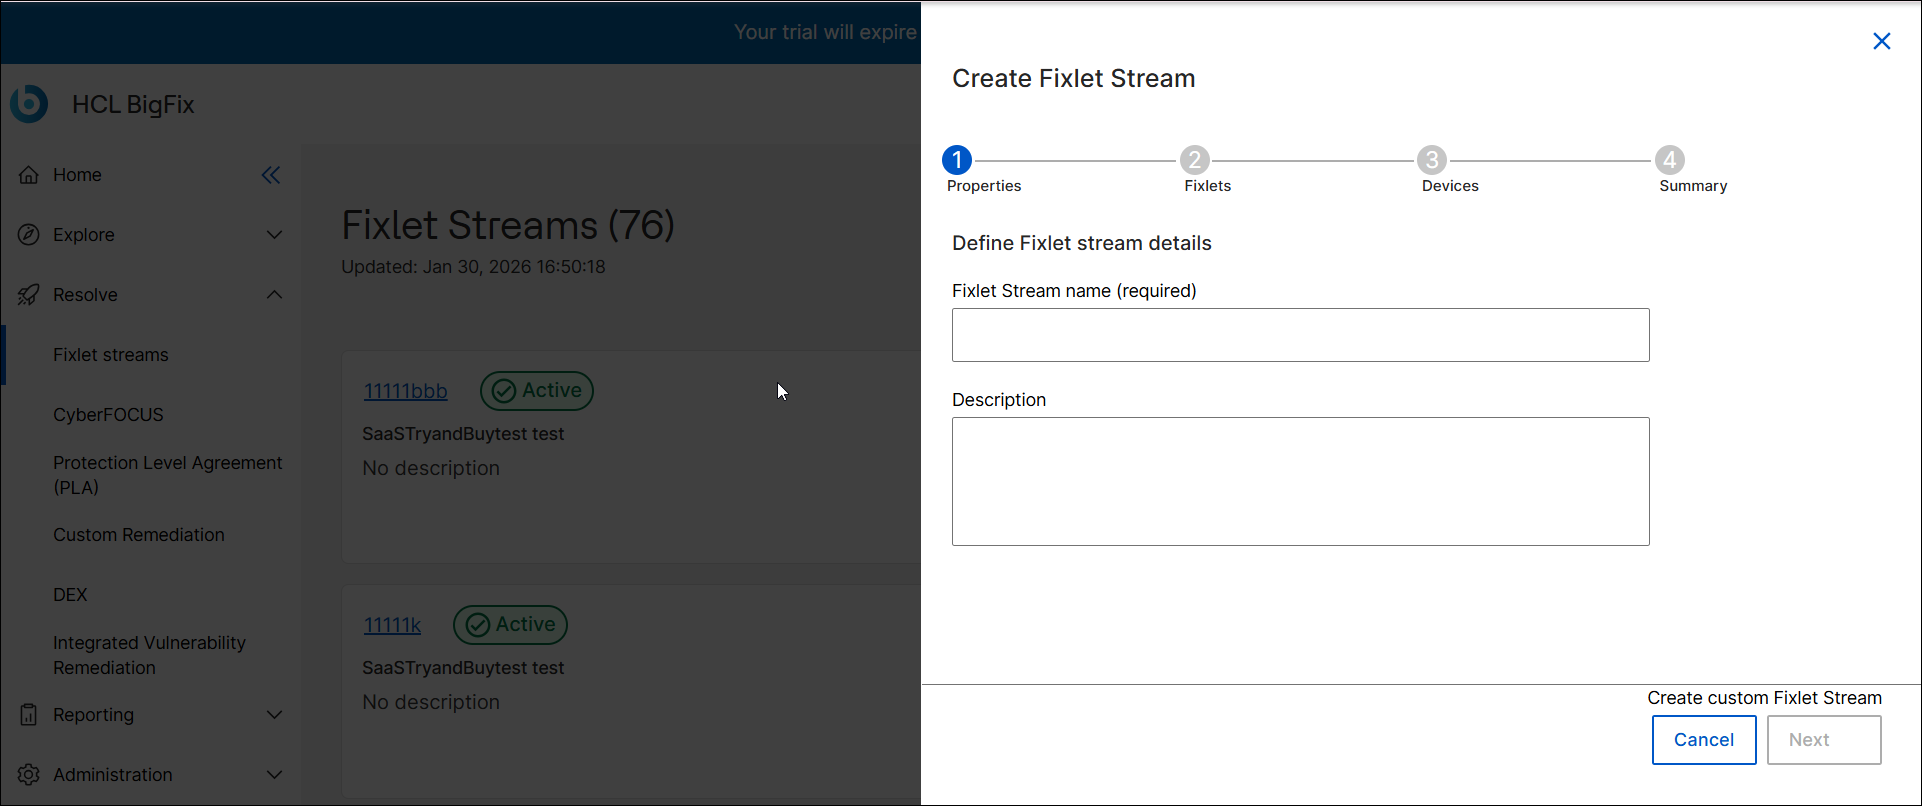Click the Cancel button
This screenshot has width=1922, height=806.
tap(1703, 740)
